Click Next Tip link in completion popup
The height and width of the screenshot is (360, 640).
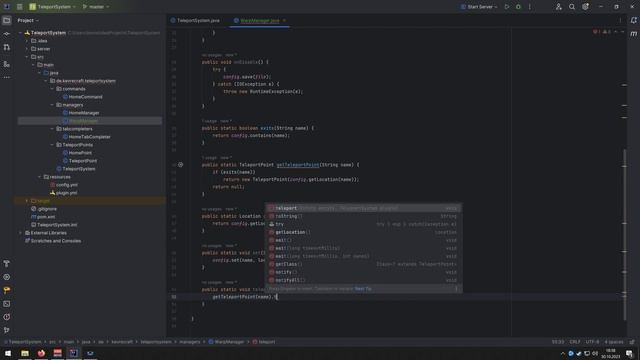[363, 289]
